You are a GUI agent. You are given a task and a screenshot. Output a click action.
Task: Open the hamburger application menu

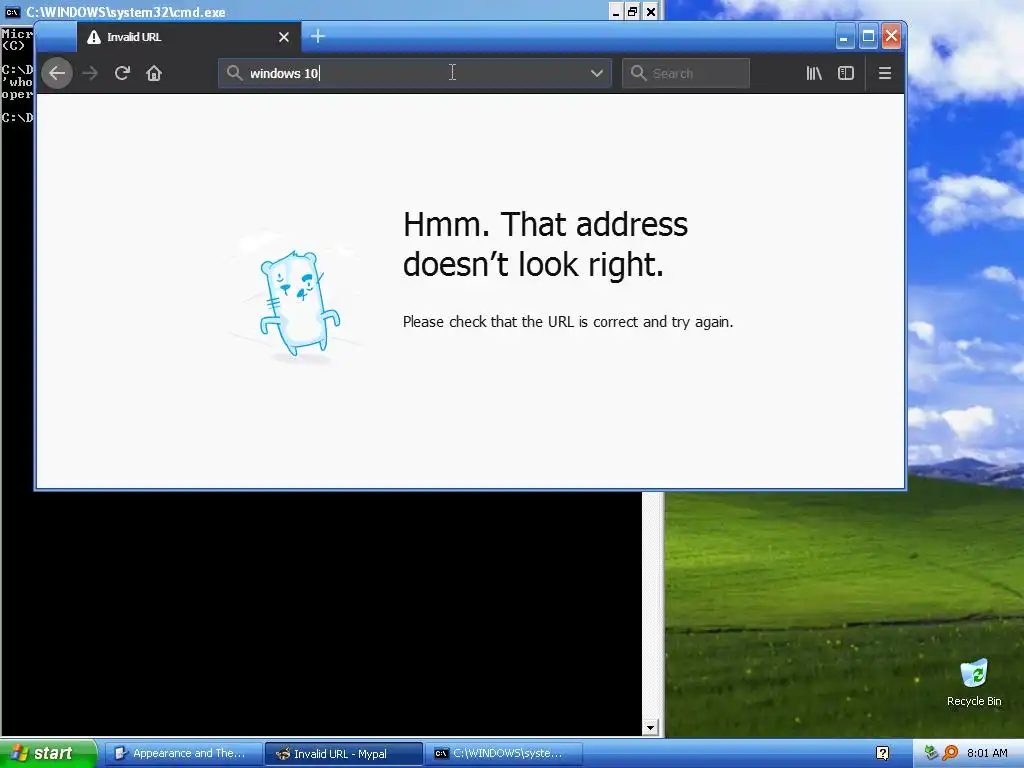click(x=885, y=73)
